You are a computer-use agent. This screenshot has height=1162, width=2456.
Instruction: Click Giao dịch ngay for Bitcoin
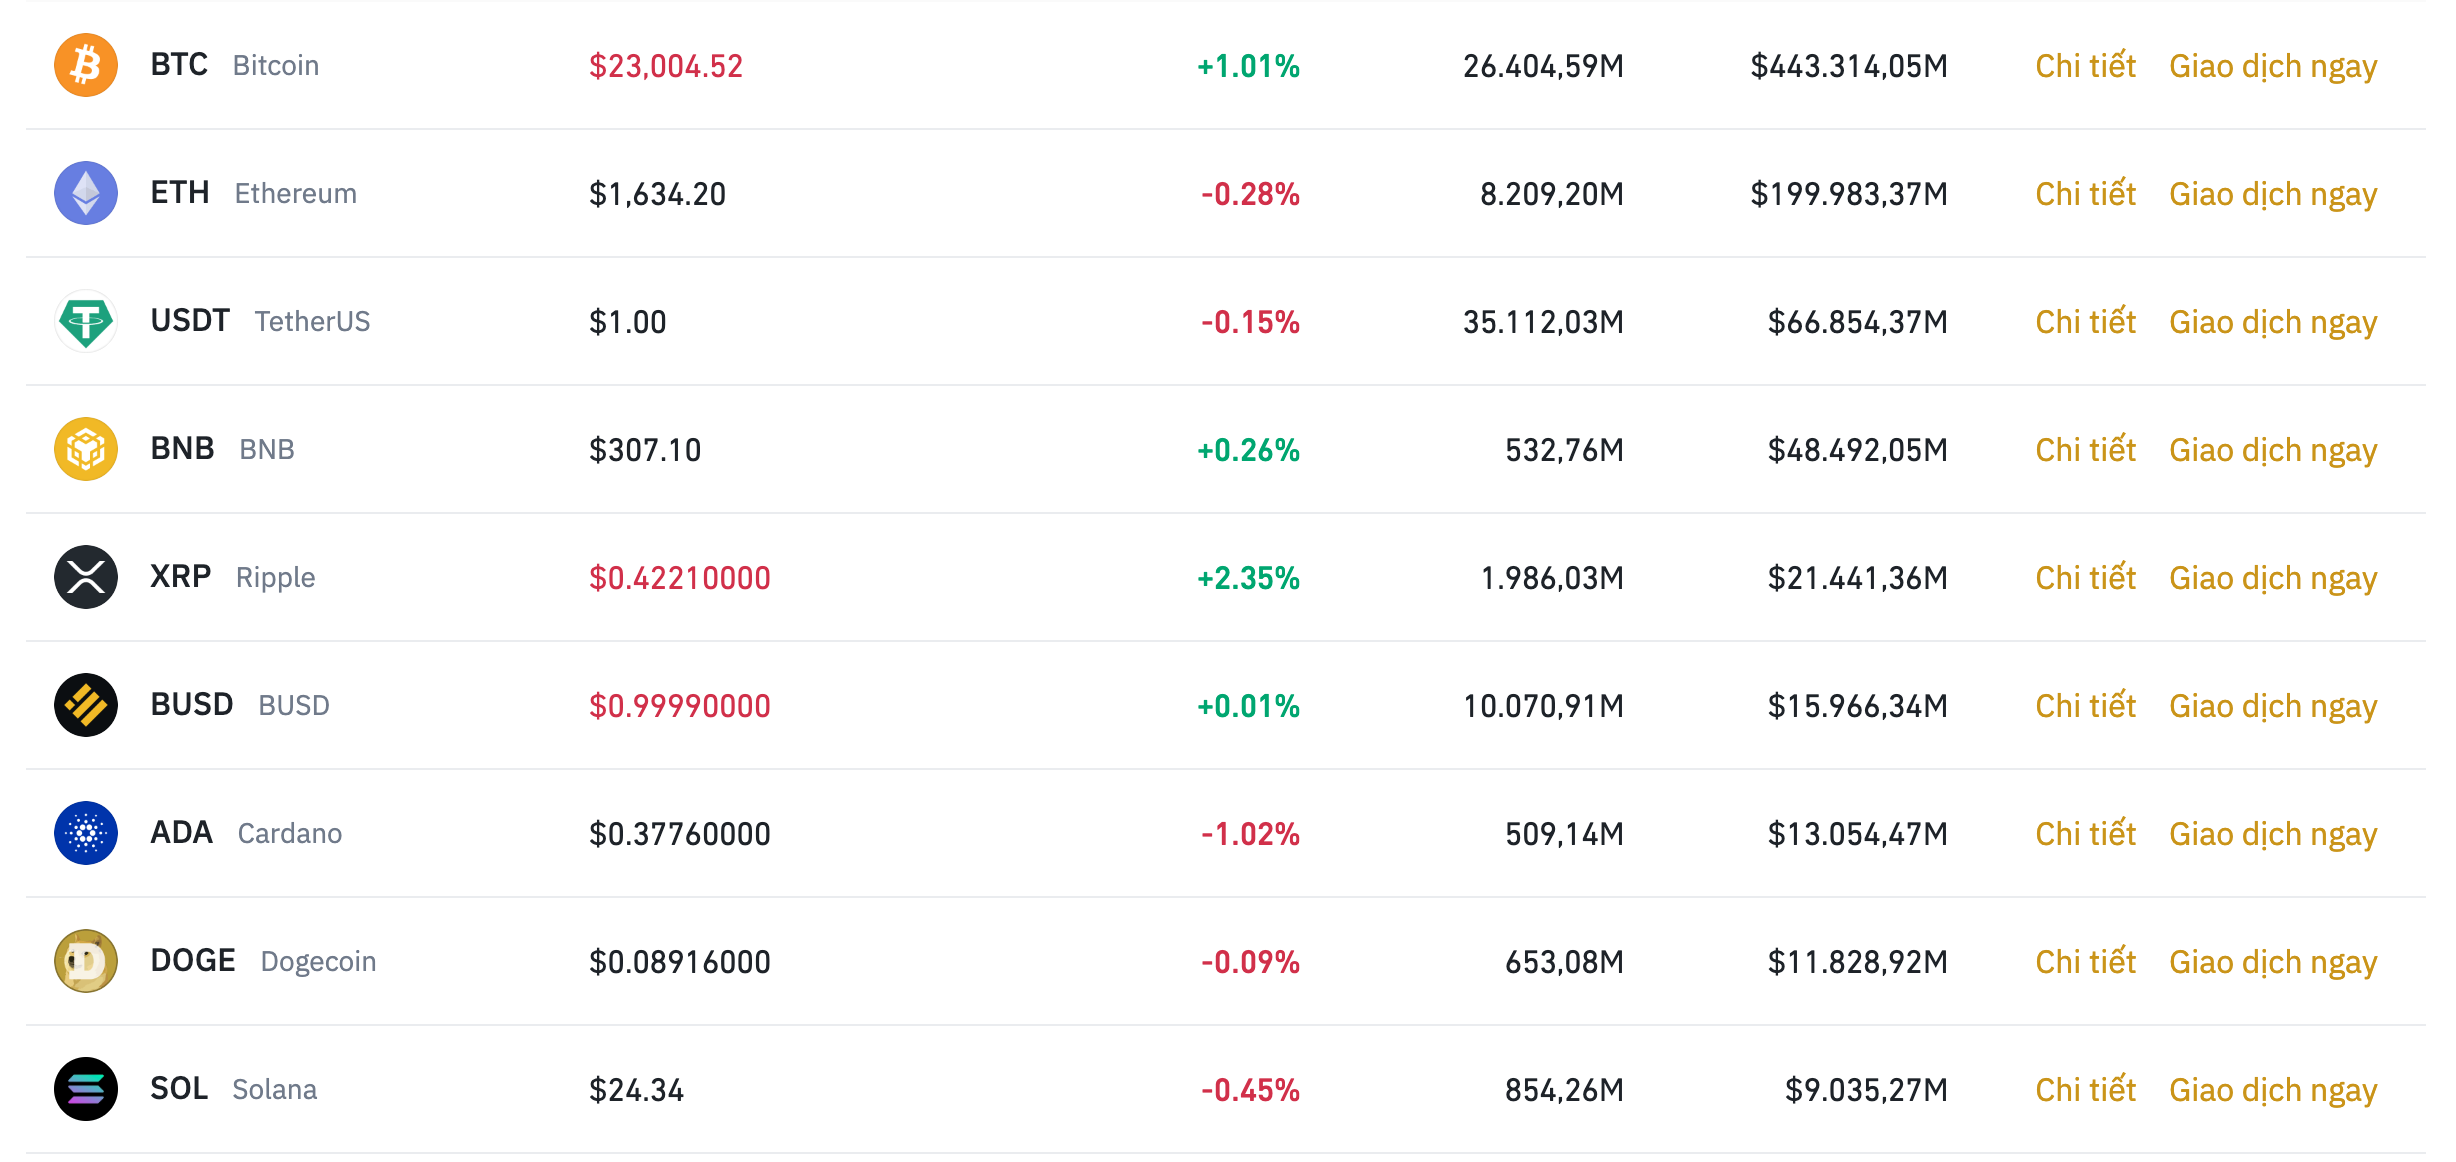click(2273, 67)
